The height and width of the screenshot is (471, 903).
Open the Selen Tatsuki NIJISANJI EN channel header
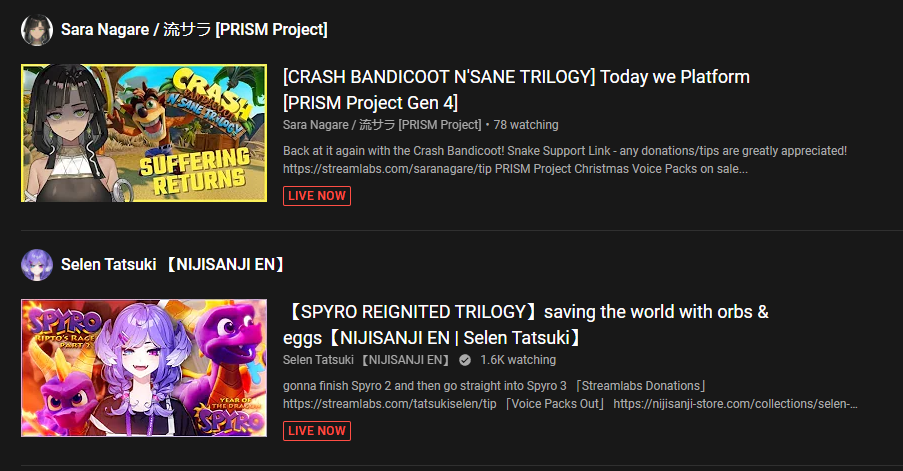173,264
